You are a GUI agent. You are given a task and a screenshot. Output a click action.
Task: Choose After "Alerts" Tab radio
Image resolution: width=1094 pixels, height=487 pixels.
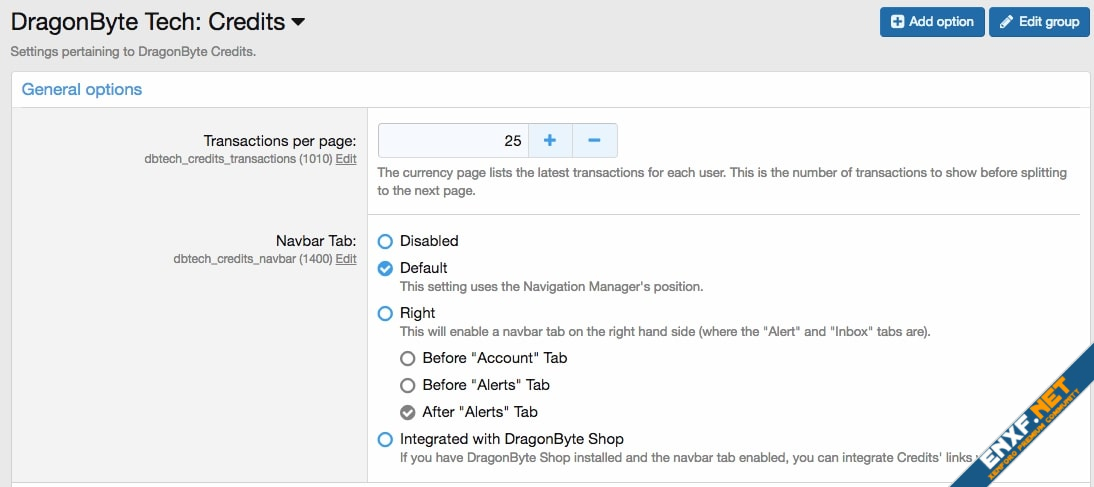tap(407, 412)
